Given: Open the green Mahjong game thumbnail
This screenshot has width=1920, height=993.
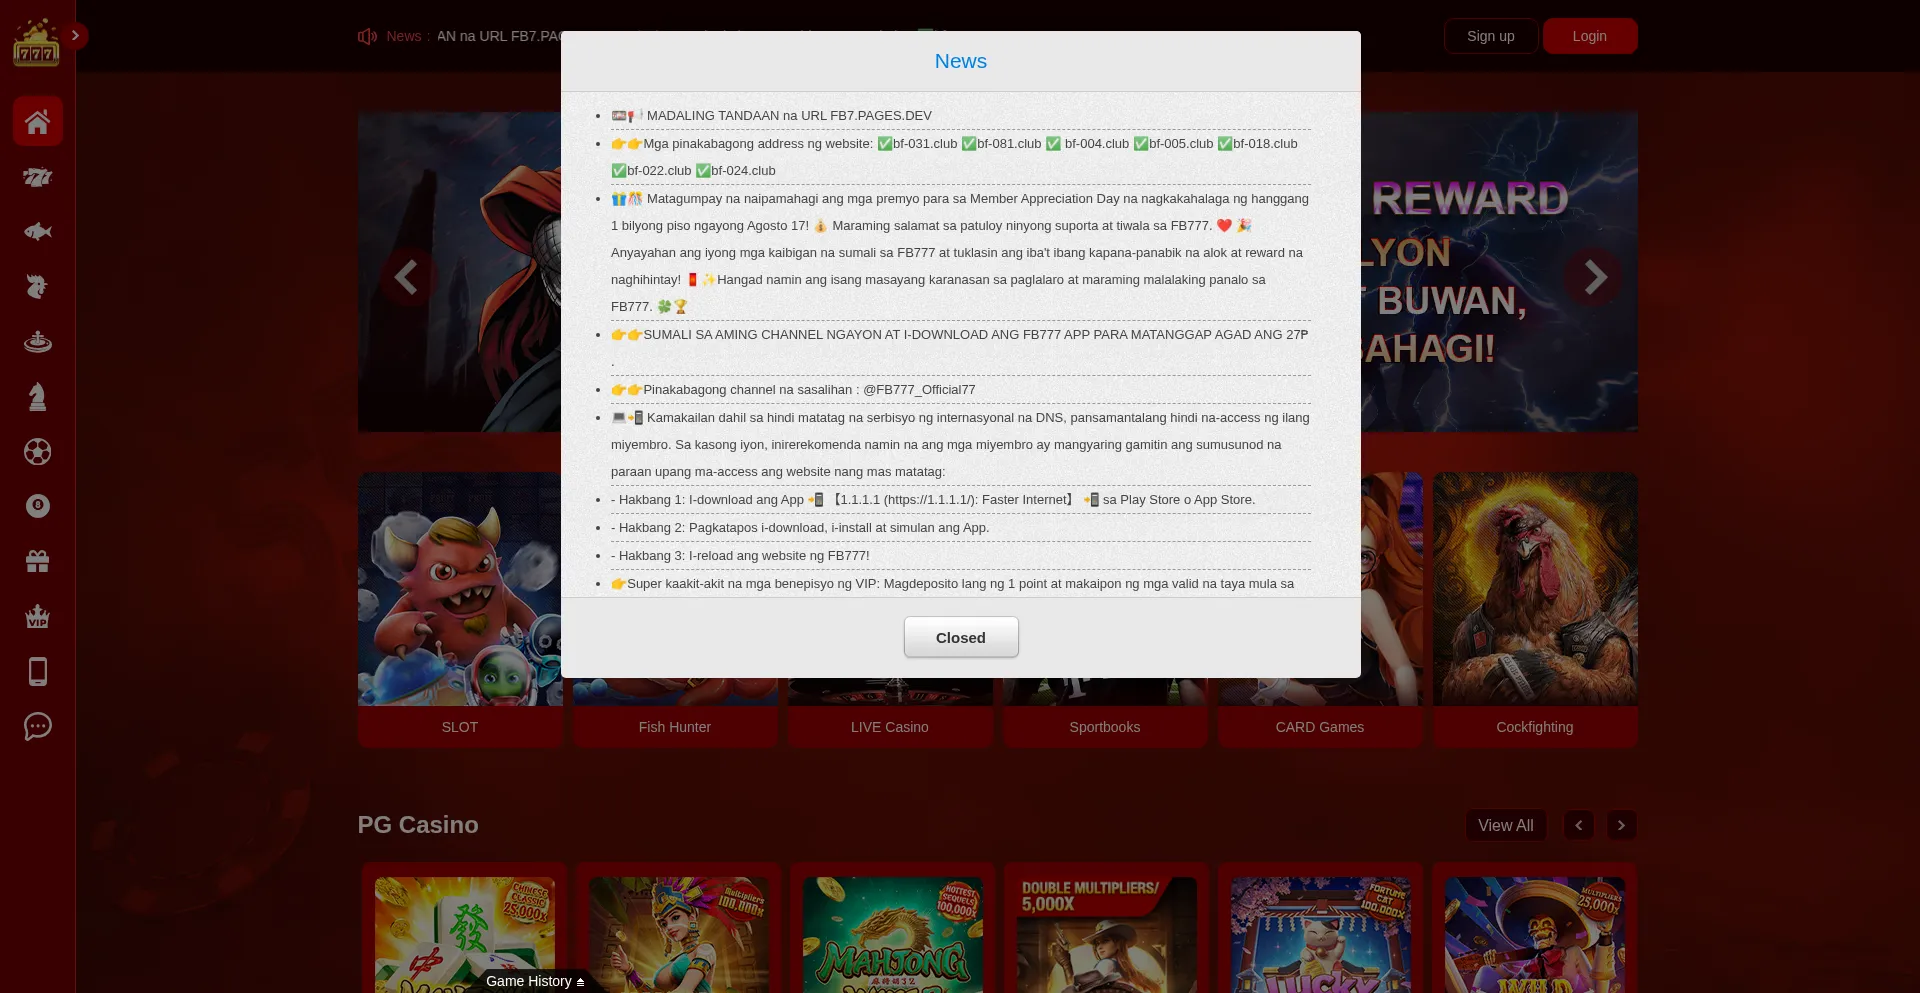Looking at the screenshot, I should (893, 935).
